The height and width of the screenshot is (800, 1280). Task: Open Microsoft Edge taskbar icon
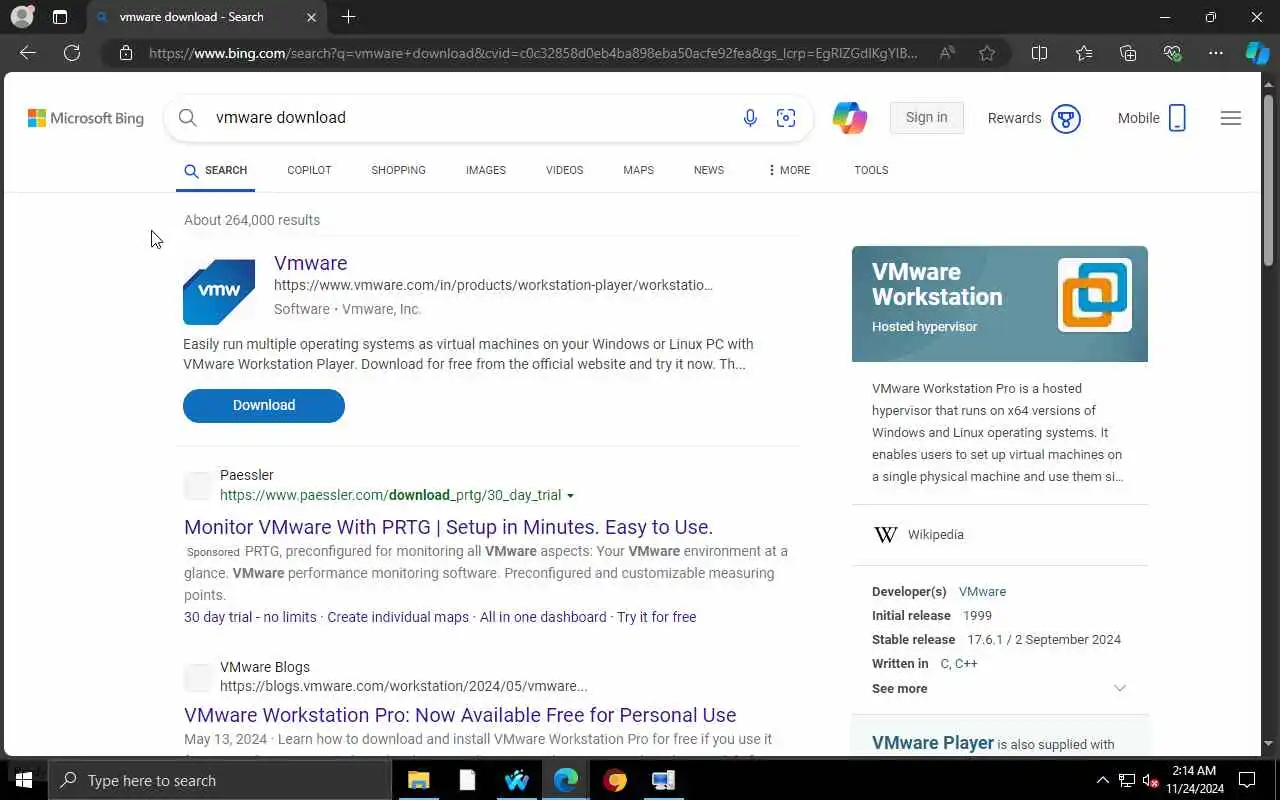pos(566,780)
